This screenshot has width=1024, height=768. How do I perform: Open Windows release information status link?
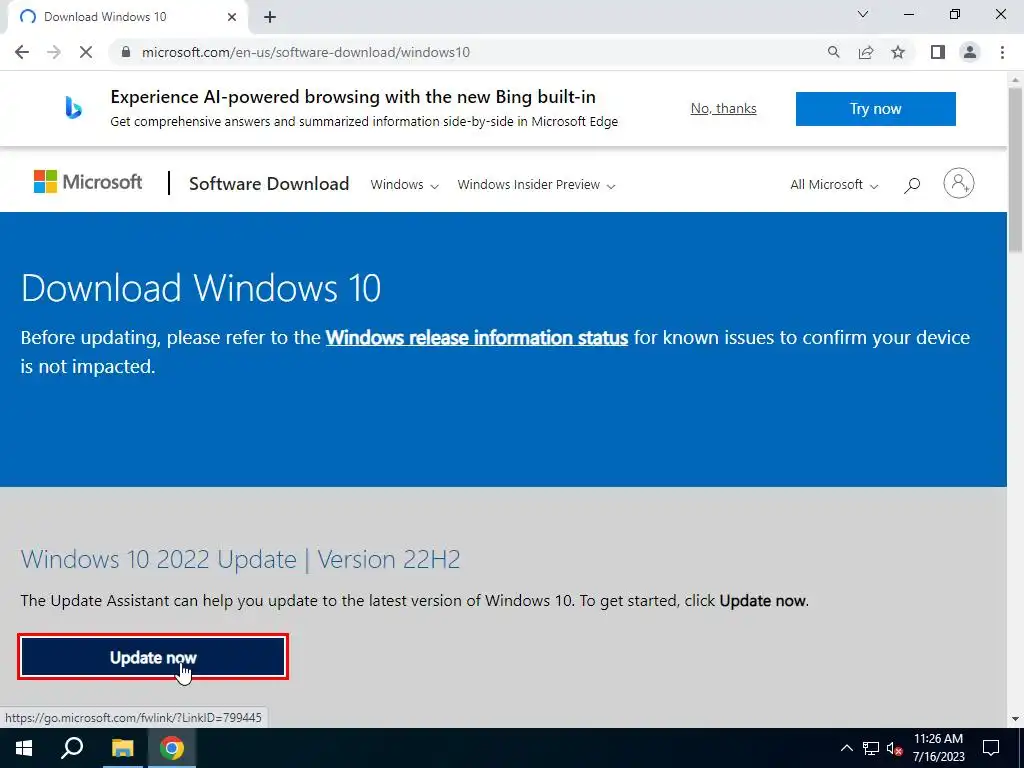477,338
